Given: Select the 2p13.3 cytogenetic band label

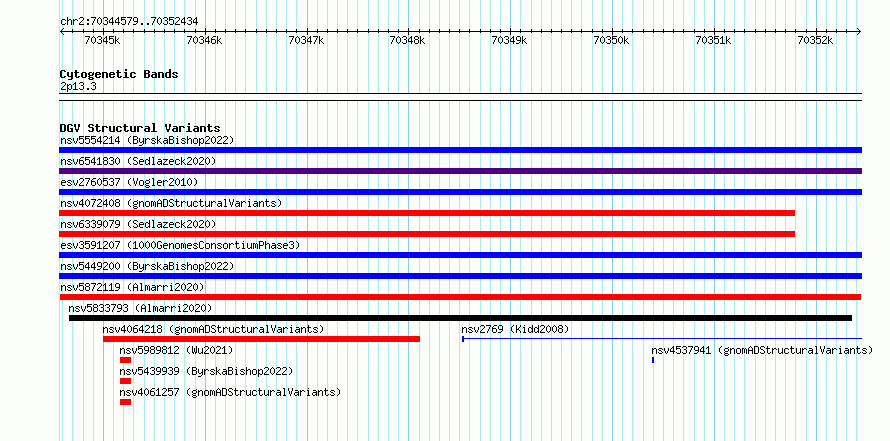Looking at the screenshot, I should coord(78,86).
